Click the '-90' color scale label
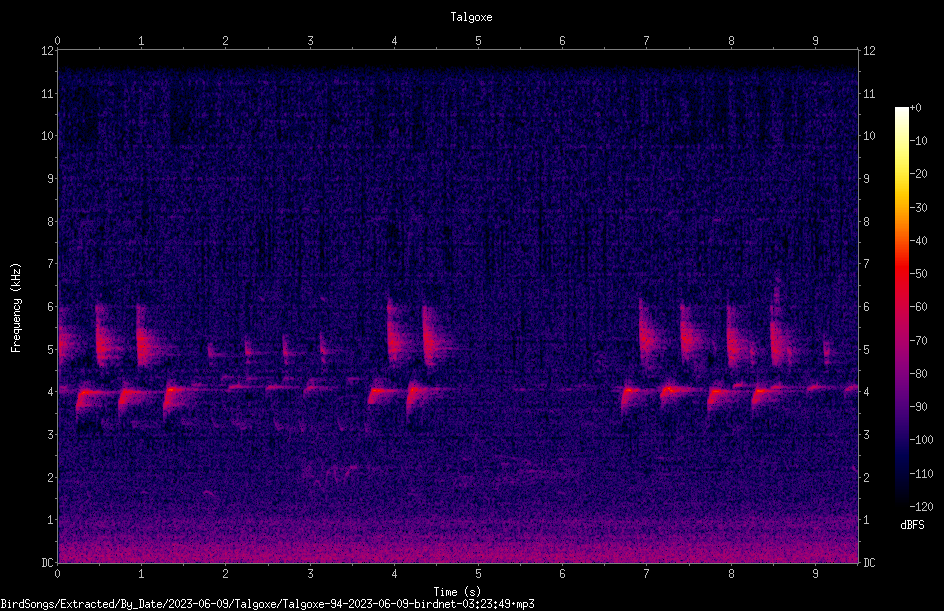Screen dimensions: 944x611 pos(918,407)
